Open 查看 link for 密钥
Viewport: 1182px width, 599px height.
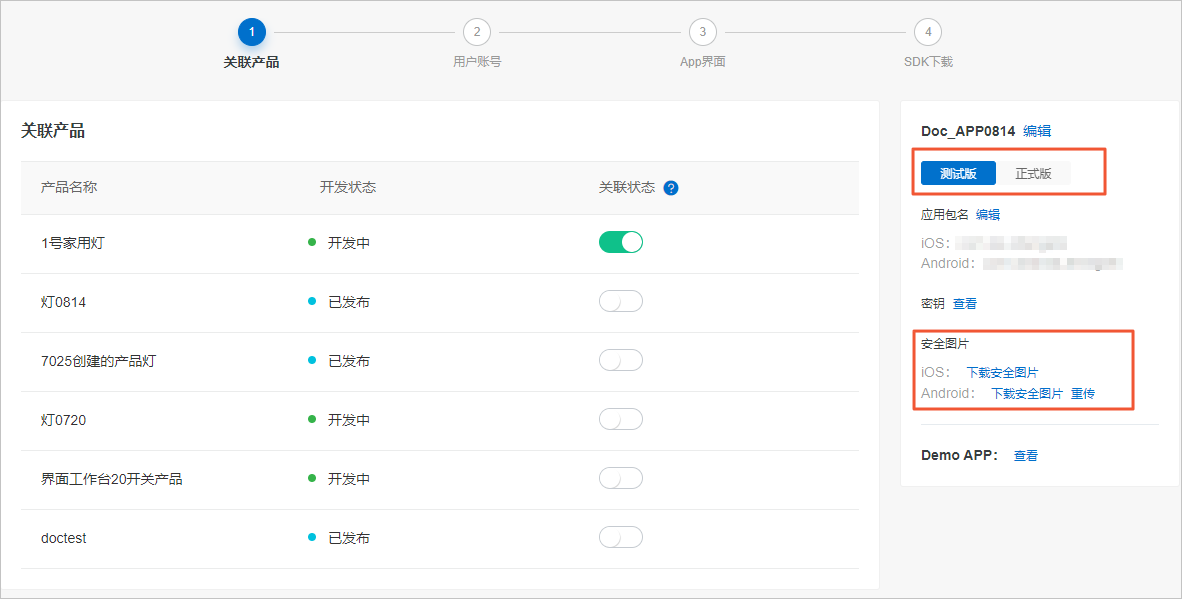tap(965, 304)
